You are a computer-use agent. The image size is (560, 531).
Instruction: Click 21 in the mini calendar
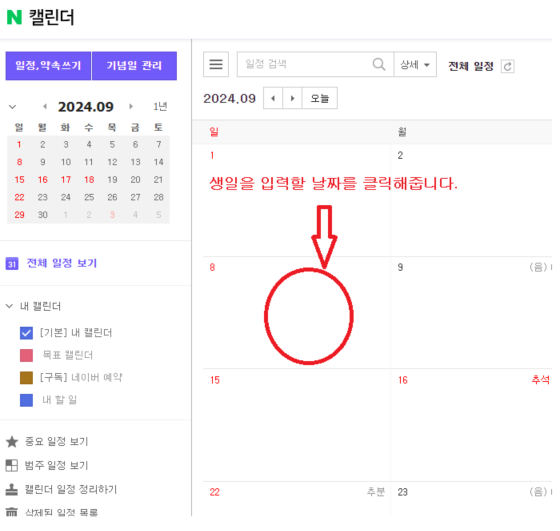click(x=159, y=180)
